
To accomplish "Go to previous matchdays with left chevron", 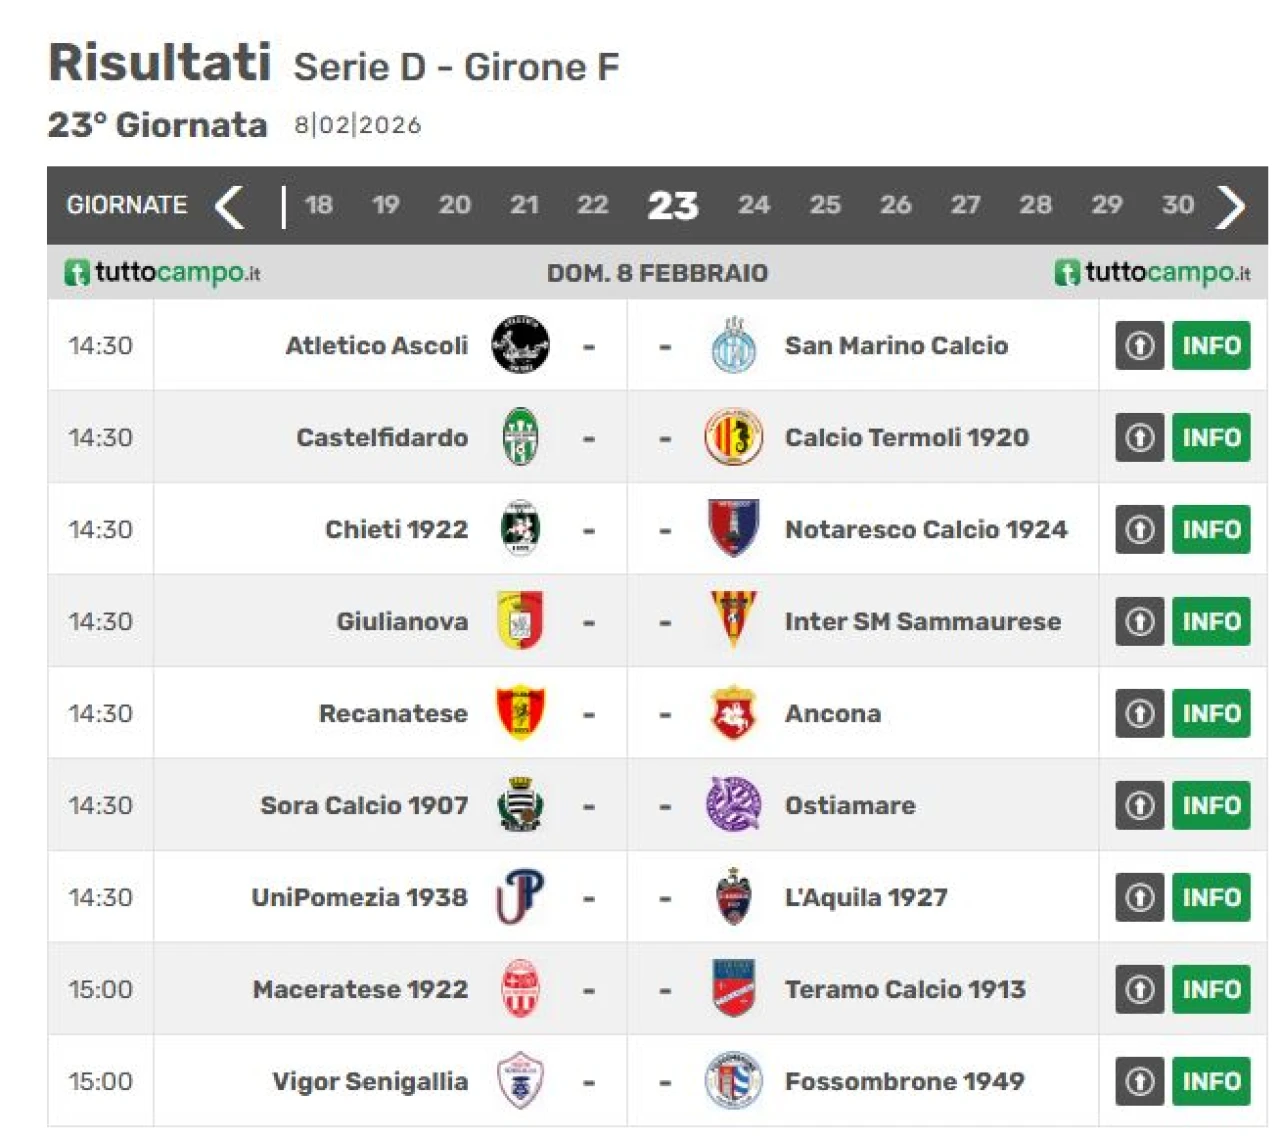I will tap(230, 206).
